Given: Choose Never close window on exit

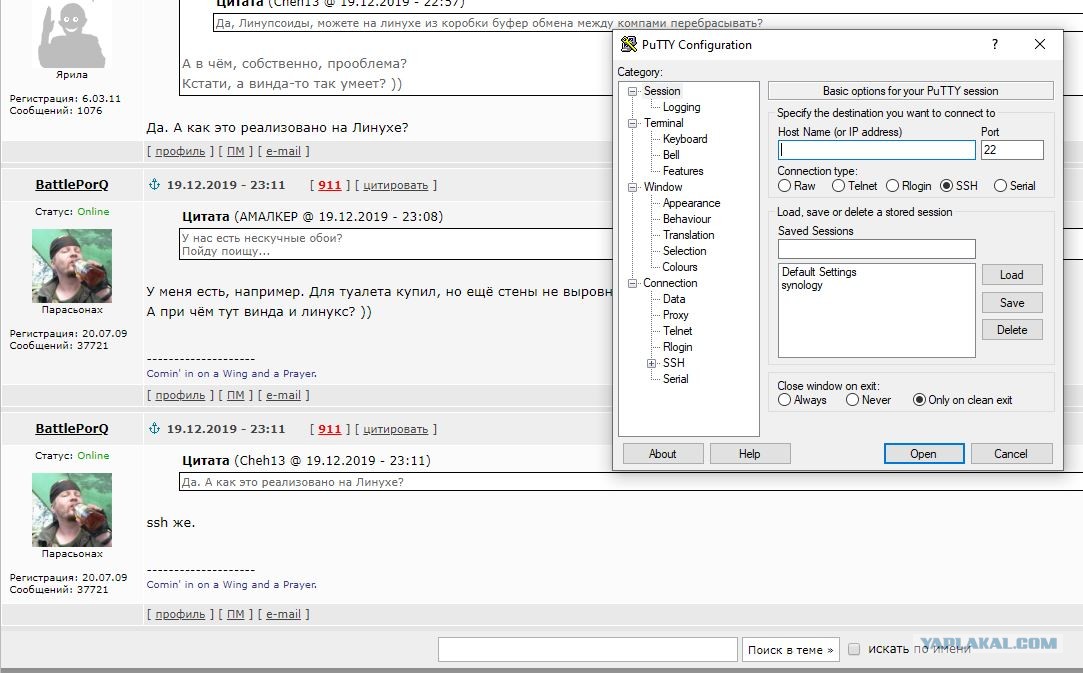Looking at the screenshot, I should click(x=852, y=400).
